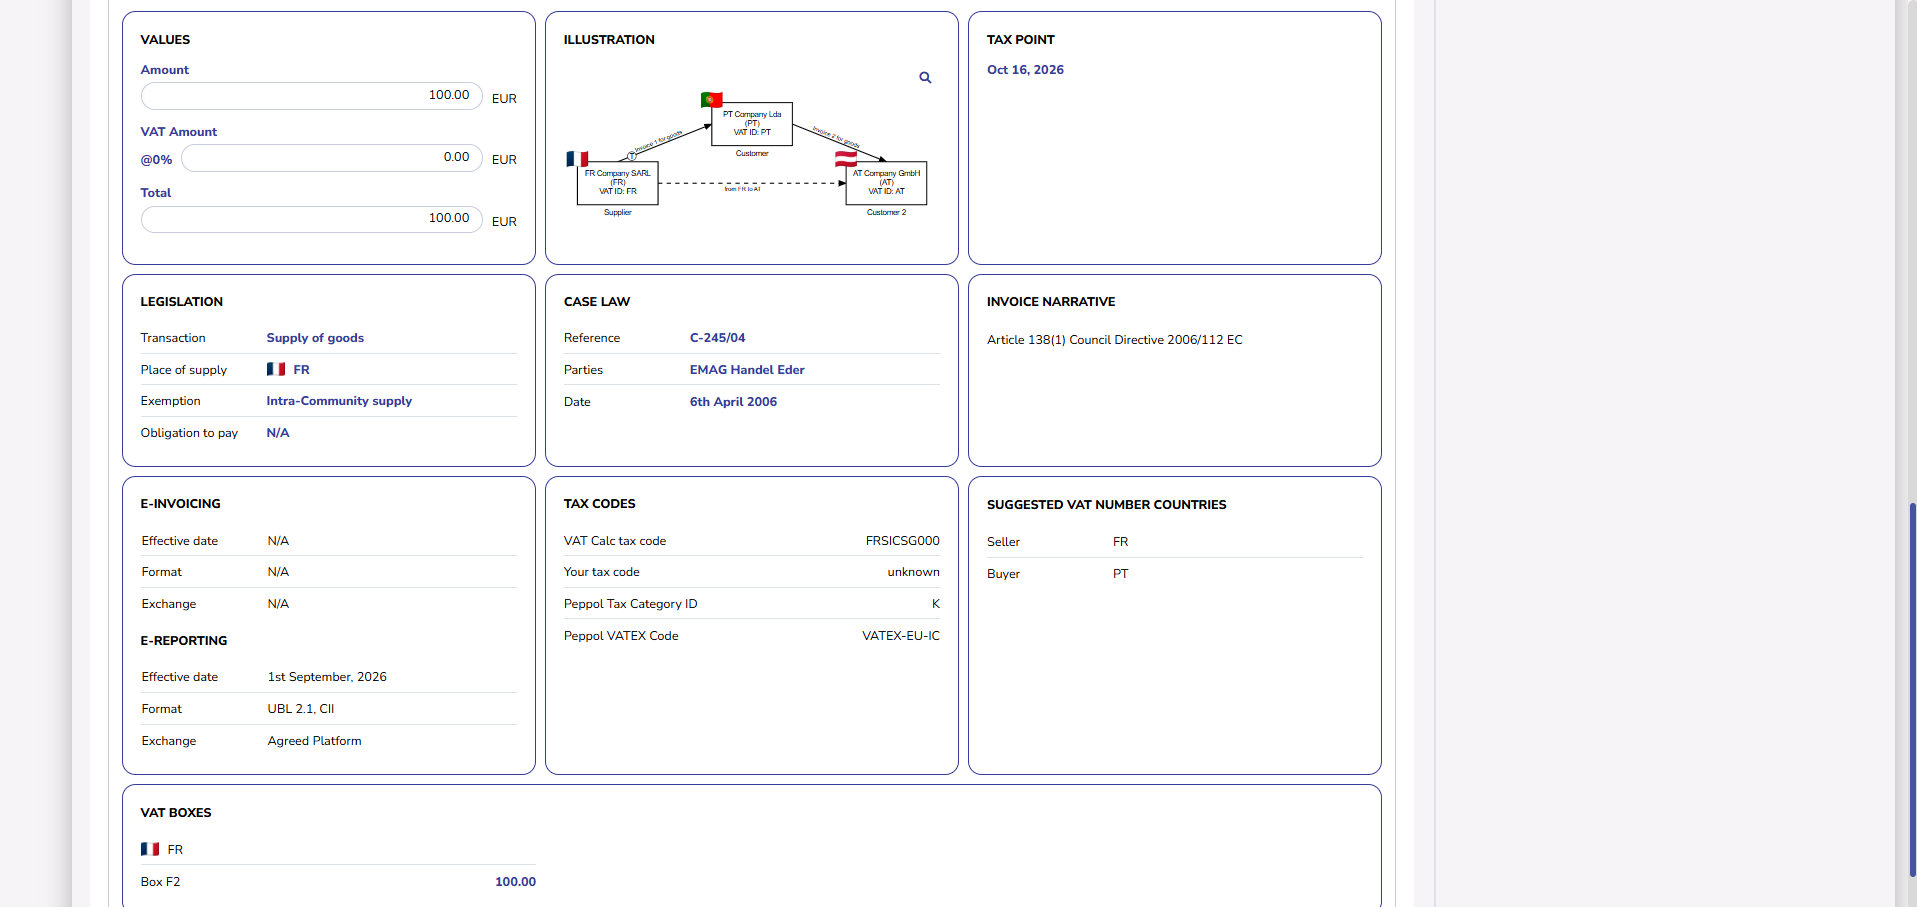This screenshot has height=907, width=1917.
Task: Click the Box F2 value 100.00
Action: 515,882
